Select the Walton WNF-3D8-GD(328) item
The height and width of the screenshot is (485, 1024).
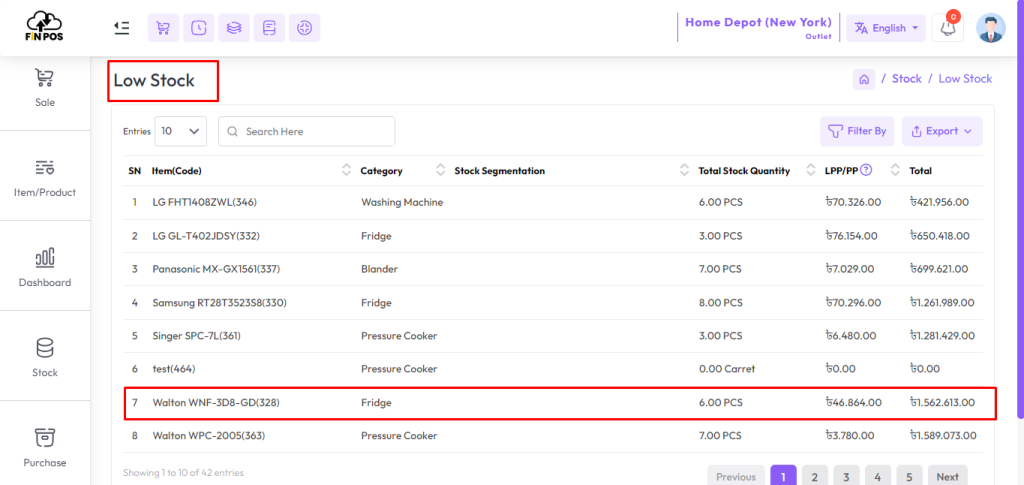tap(216, 403)
